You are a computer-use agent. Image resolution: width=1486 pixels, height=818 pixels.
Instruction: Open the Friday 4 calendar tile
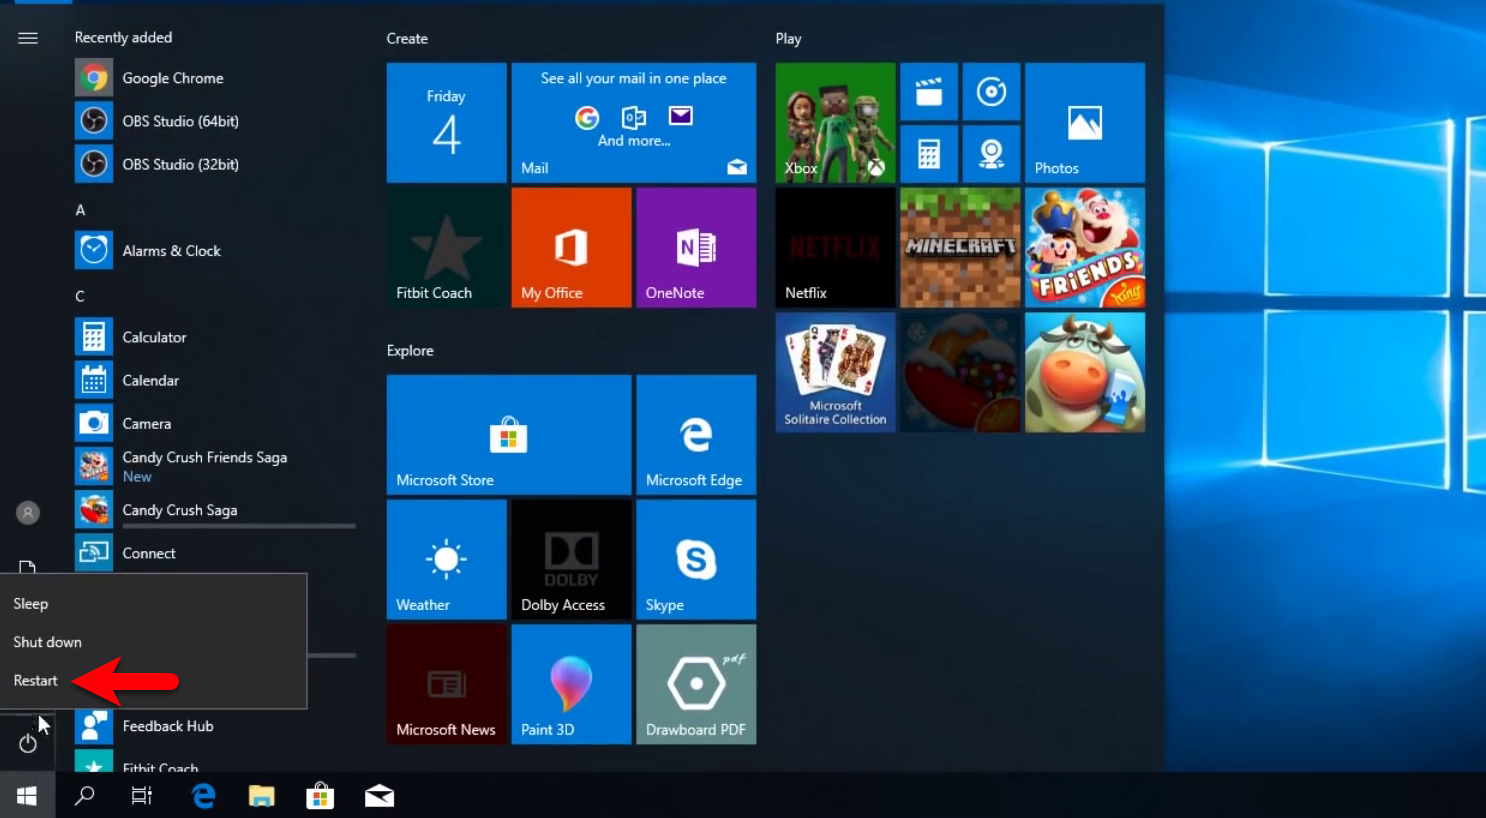(x=446, y=123)
